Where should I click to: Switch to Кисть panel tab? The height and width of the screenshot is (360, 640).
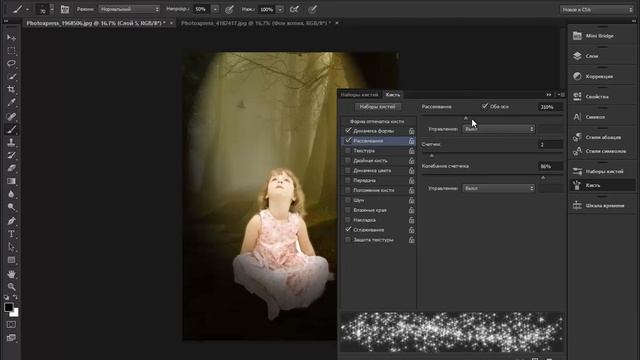[393, 95]
